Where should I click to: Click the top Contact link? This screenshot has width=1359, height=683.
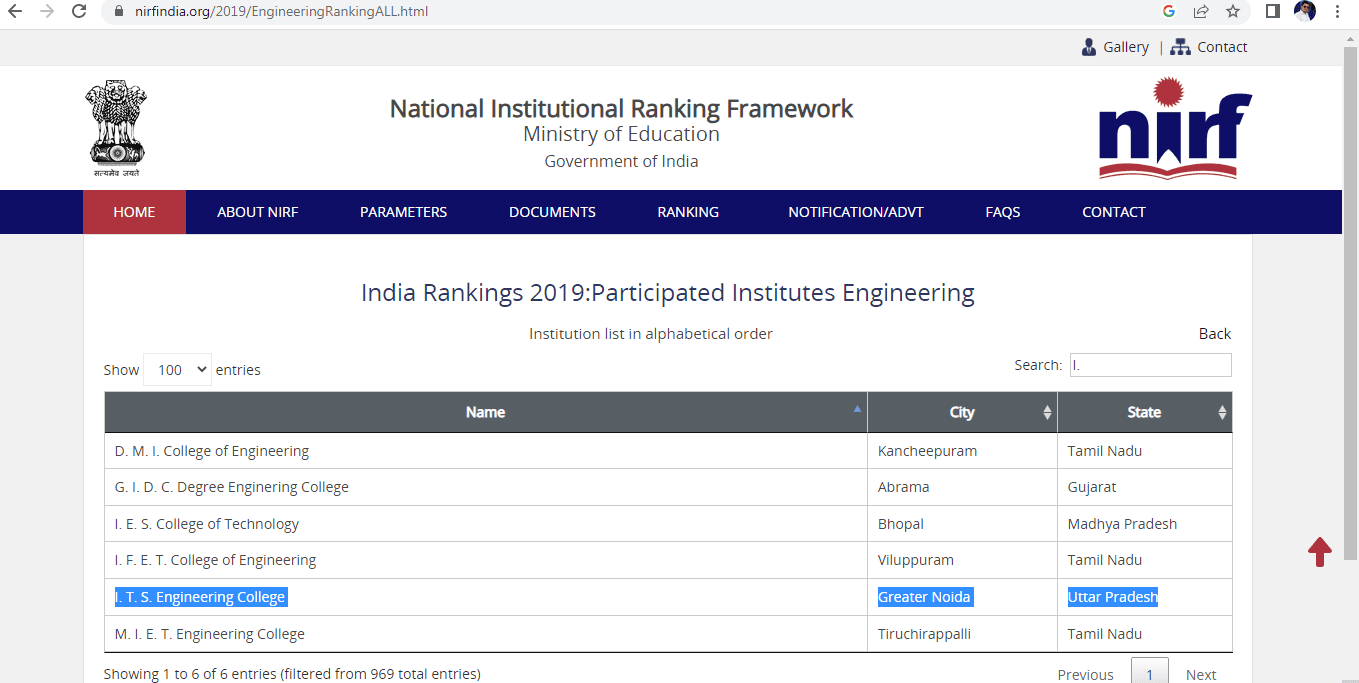(1222, 47)
